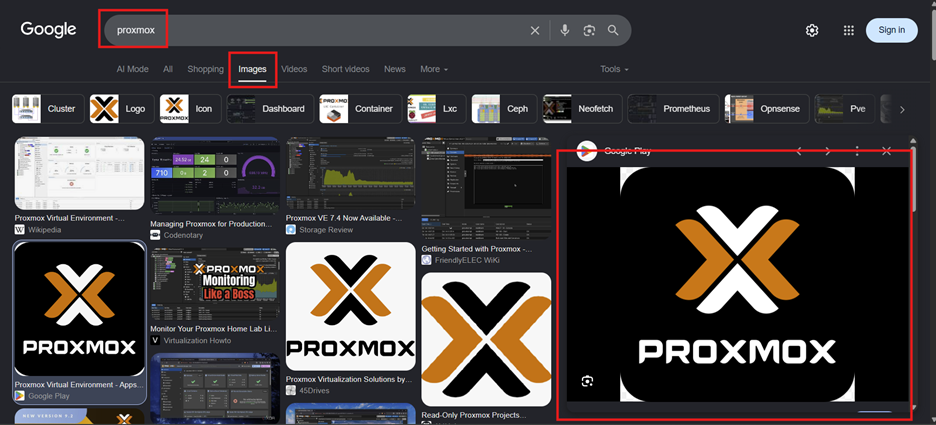Screen dimensions: 936x425
Task: Go to previous image in preview panel
Action: tap(799, 151)
